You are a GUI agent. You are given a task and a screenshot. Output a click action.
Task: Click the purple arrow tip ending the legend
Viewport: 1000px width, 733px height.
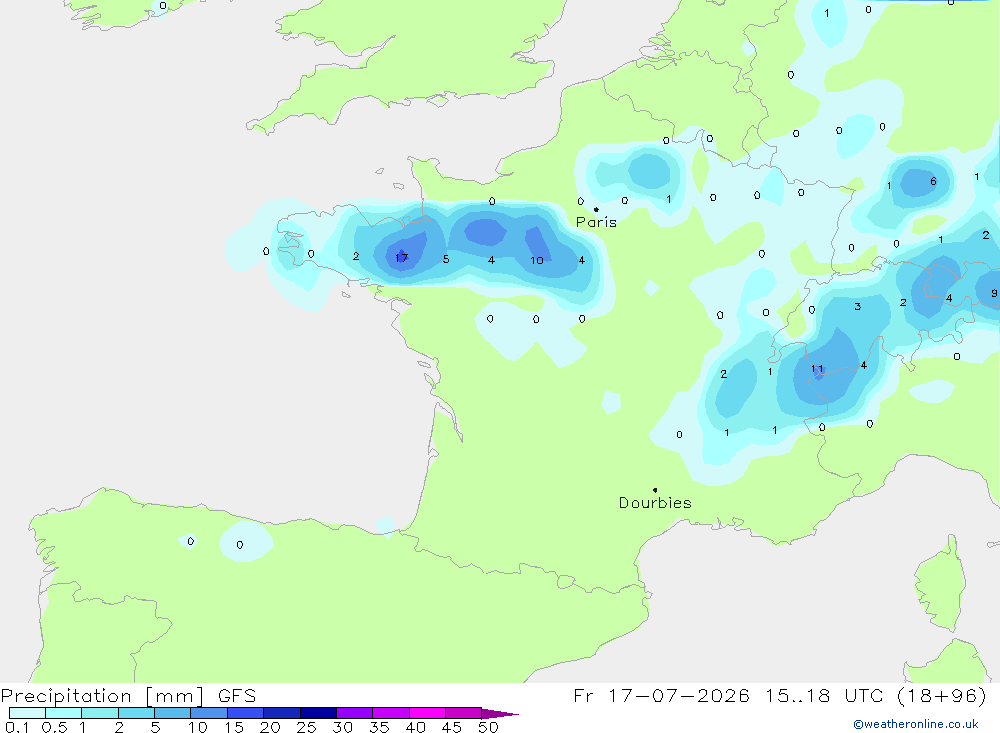pos(500,714)
